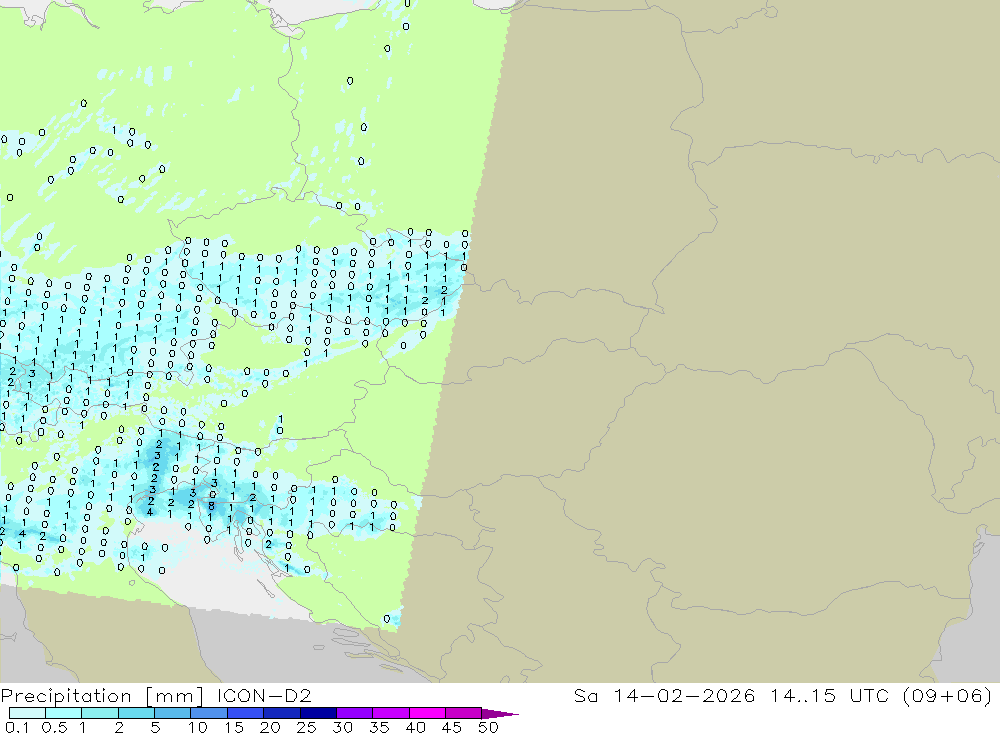Click the '30' legend scale label

[x=342, y=727]
